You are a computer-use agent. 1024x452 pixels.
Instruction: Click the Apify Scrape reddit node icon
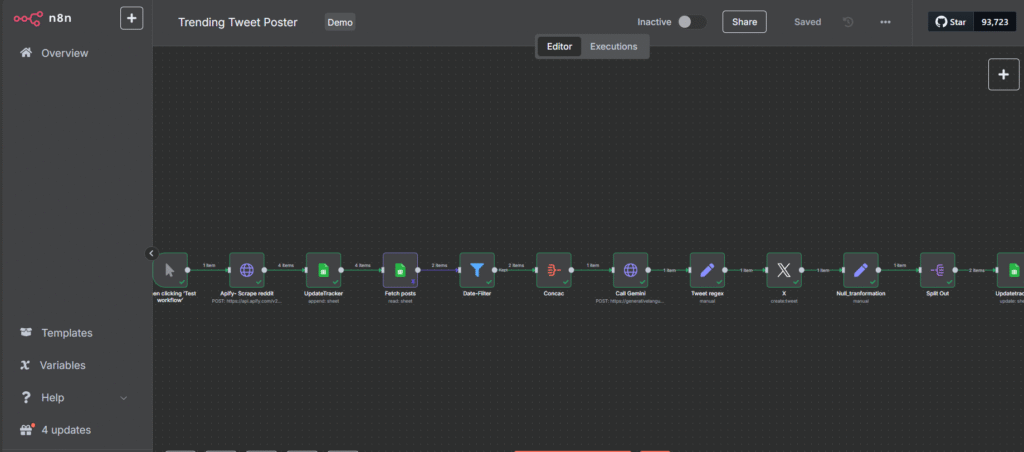click(246, 269)
